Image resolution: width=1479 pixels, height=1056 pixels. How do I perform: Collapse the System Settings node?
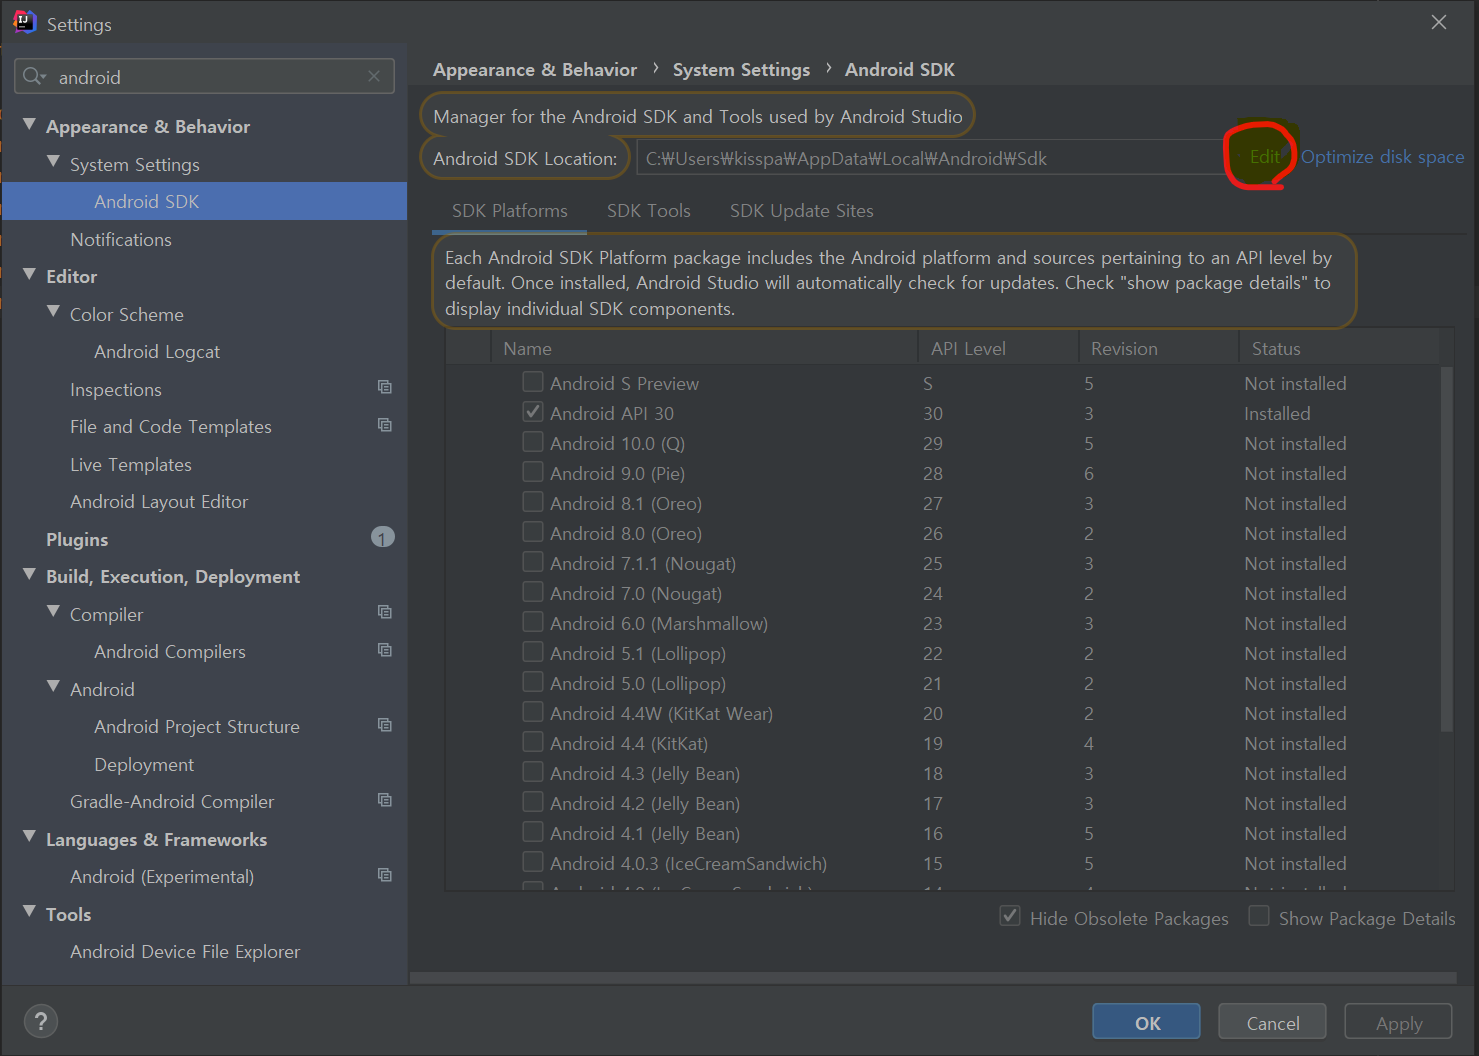click(x=53, y=162)
